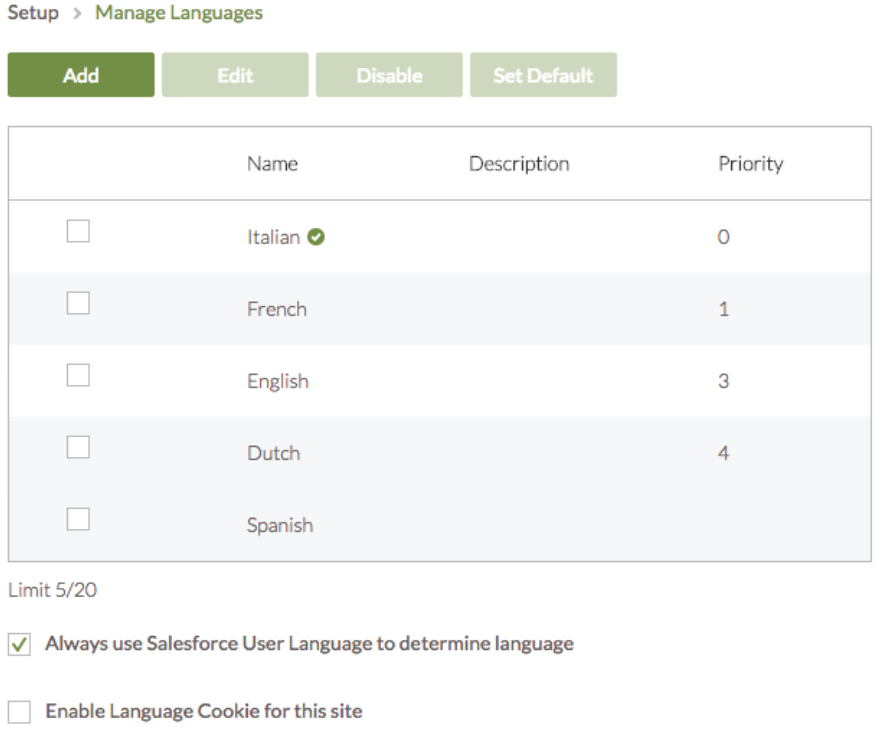Click the green default checkmark beside Italian
The width and height of the screenshot is (888, 734).
316,237
